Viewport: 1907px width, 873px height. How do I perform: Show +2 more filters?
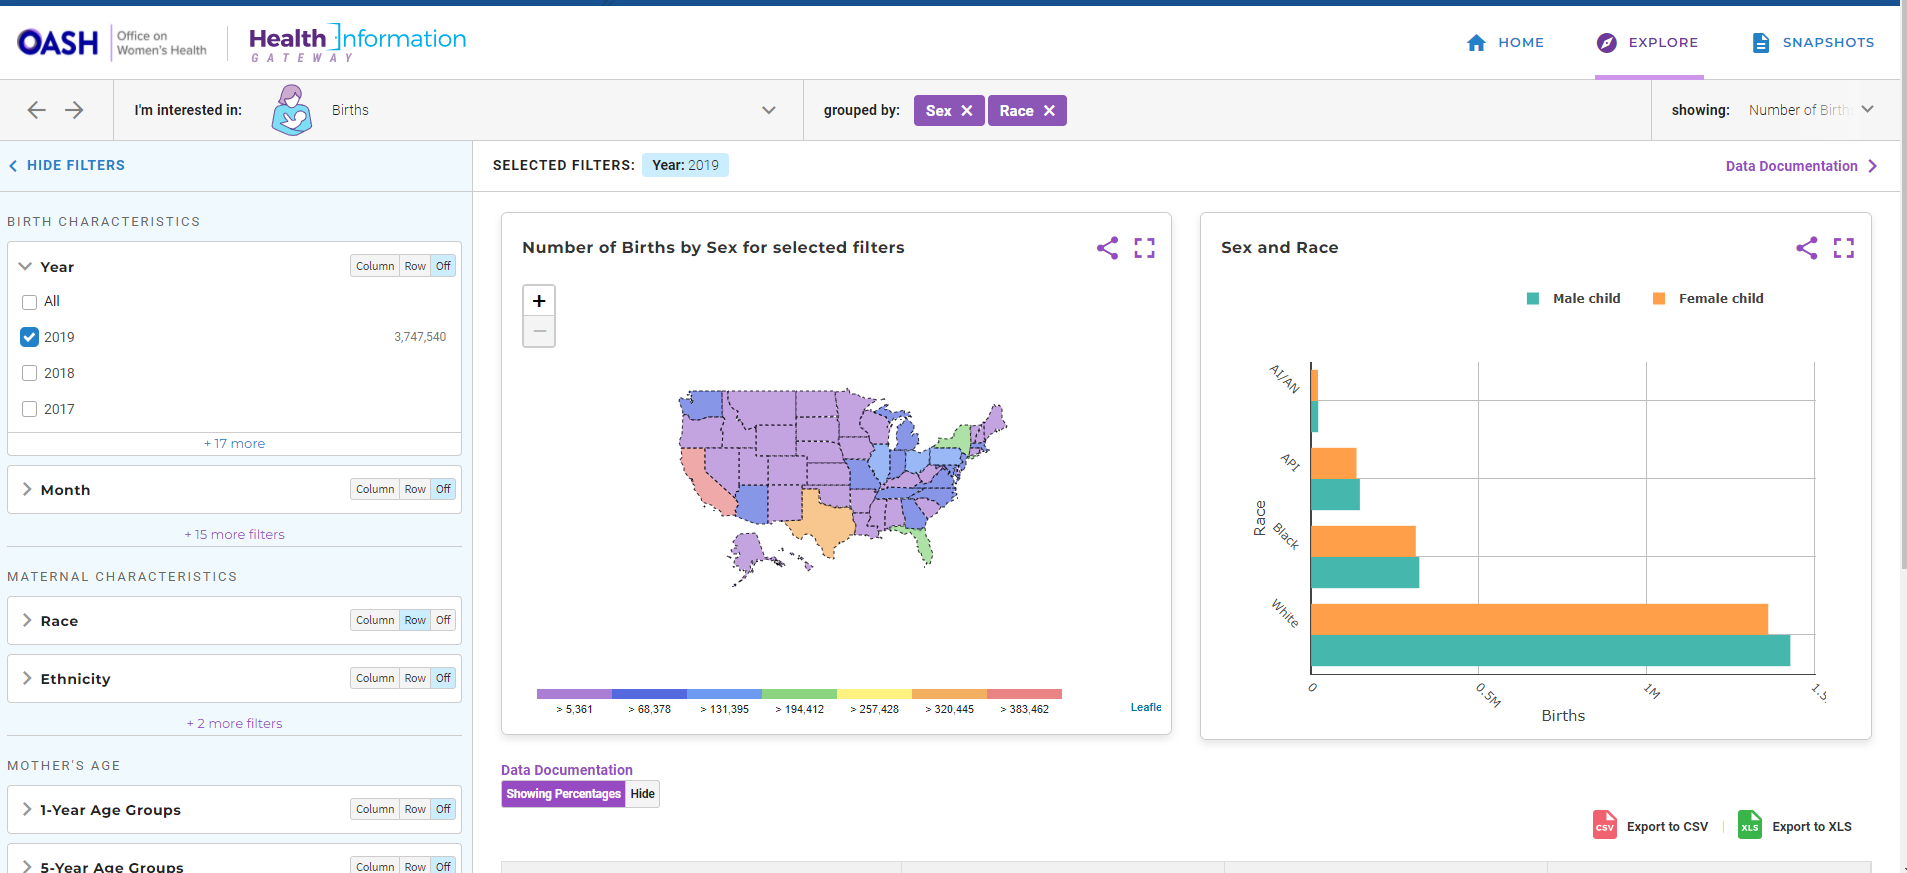235,723
